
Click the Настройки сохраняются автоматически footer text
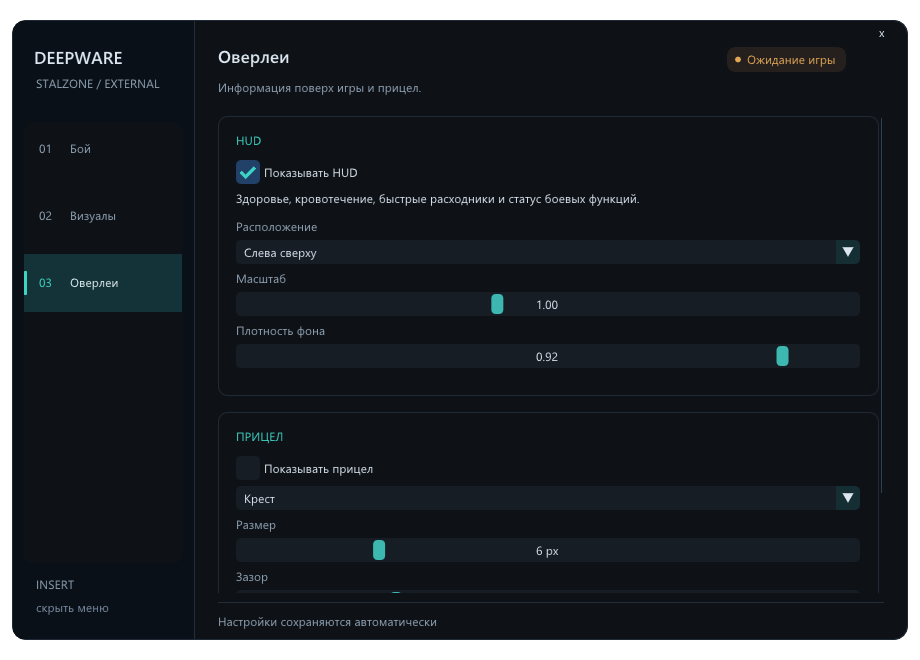coord(327,622)
